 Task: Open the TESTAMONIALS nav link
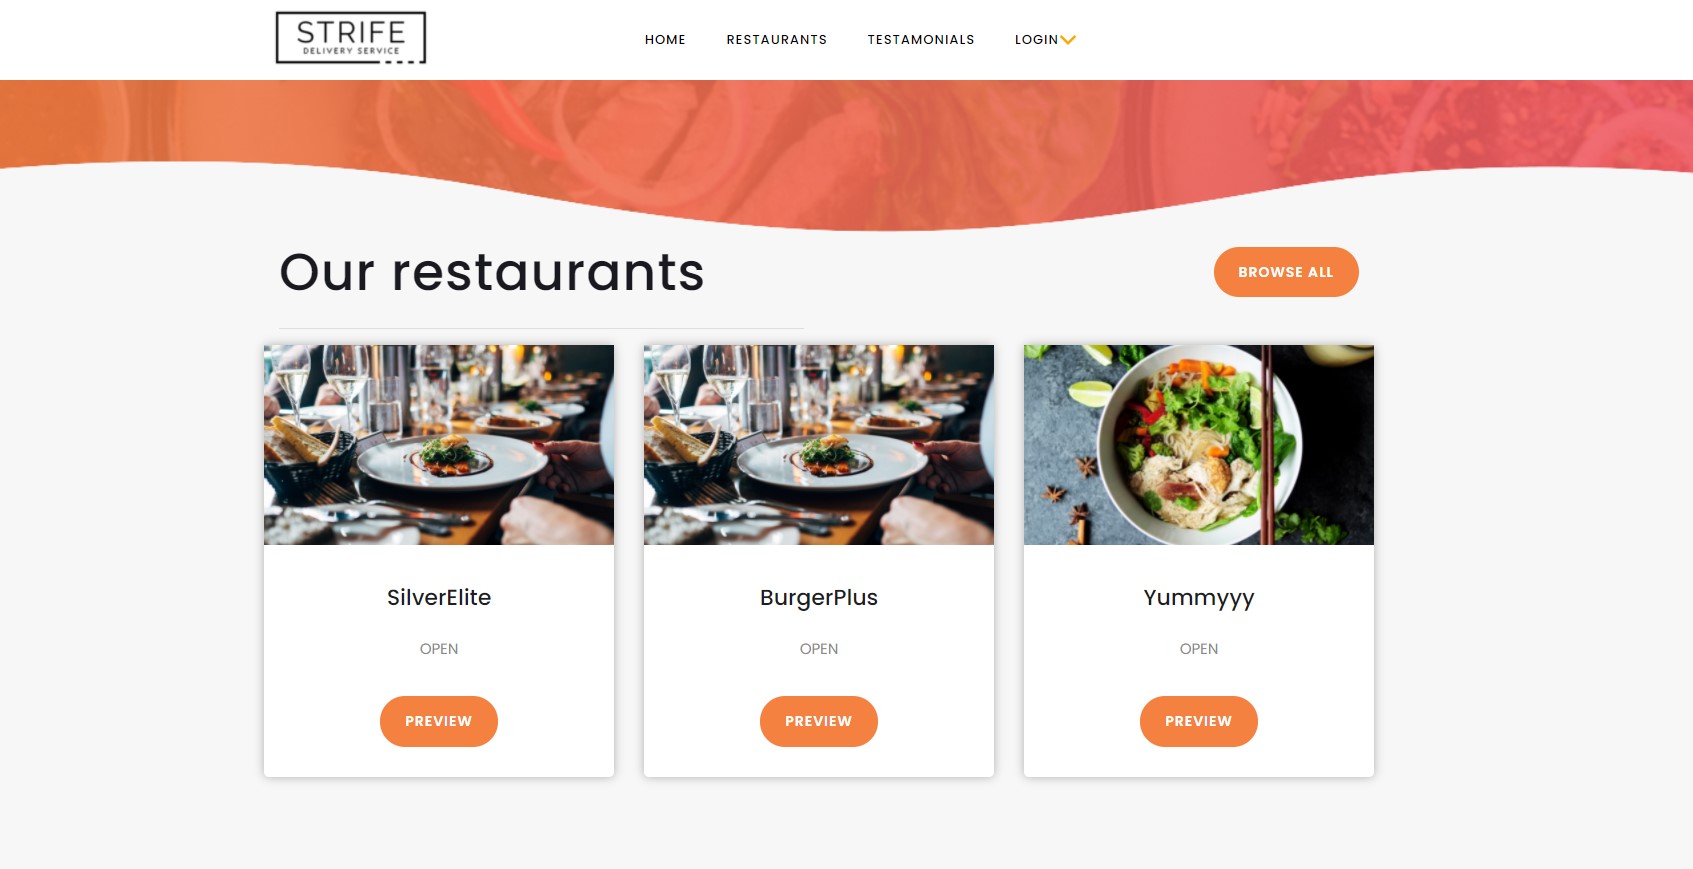pos(921,40)
